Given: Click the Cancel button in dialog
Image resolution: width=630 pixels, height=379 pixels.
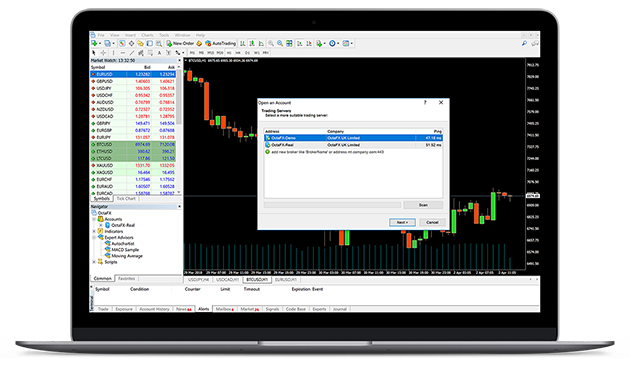Looking at the screenshot, I should click(x=432, y=222).
